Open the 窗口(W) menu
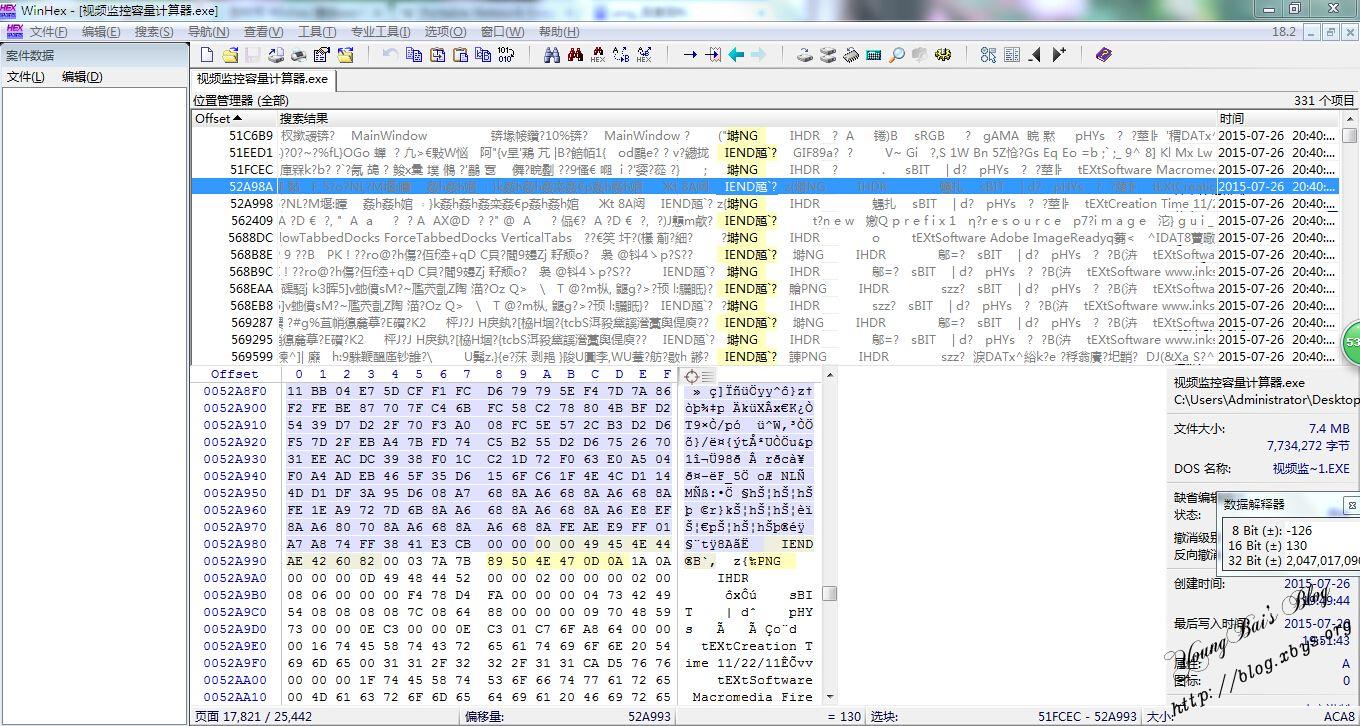 tap(502, 32)
